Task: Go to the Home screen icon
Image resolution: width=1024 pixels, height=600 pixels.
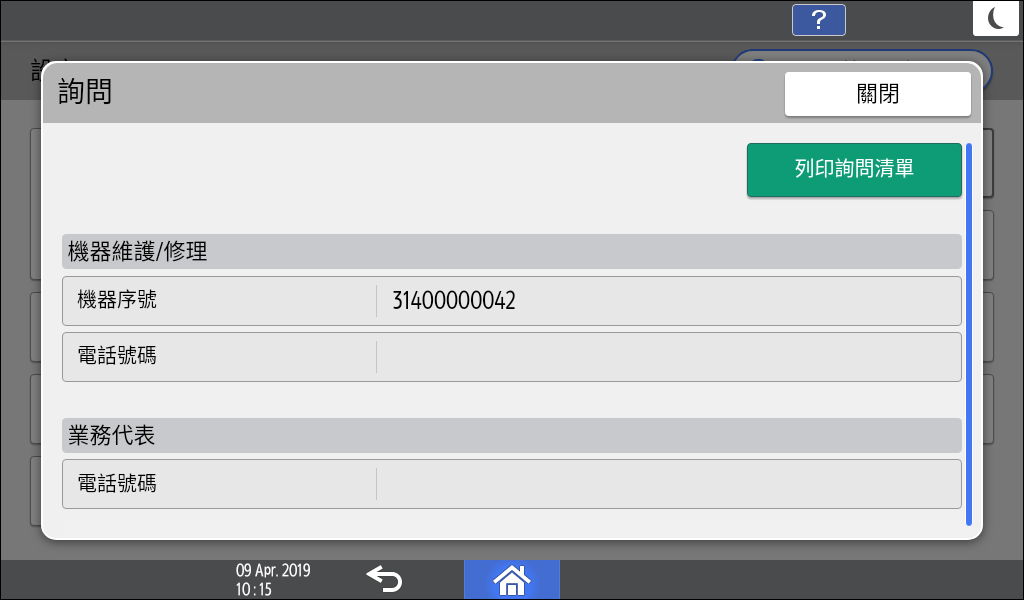Action: point(511,579)
